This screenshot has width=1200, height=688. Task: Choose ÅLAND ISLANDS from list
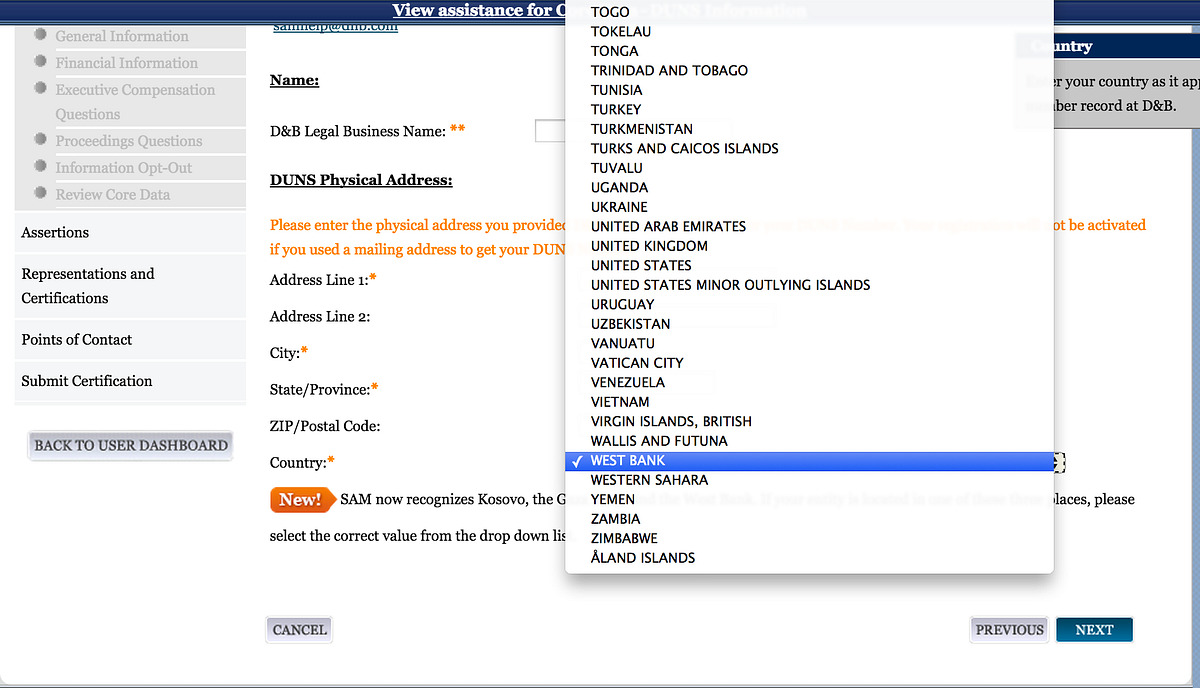(642, 558)
